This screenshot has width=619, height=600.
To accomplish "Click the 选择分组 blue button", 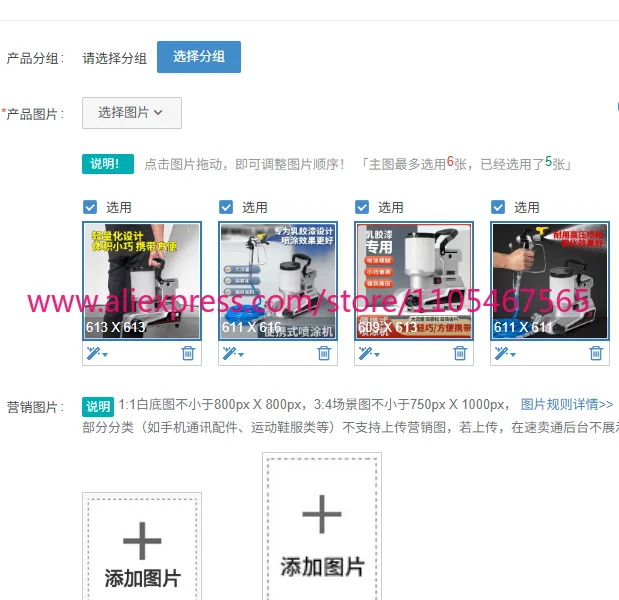I will (x=199, y=57).
